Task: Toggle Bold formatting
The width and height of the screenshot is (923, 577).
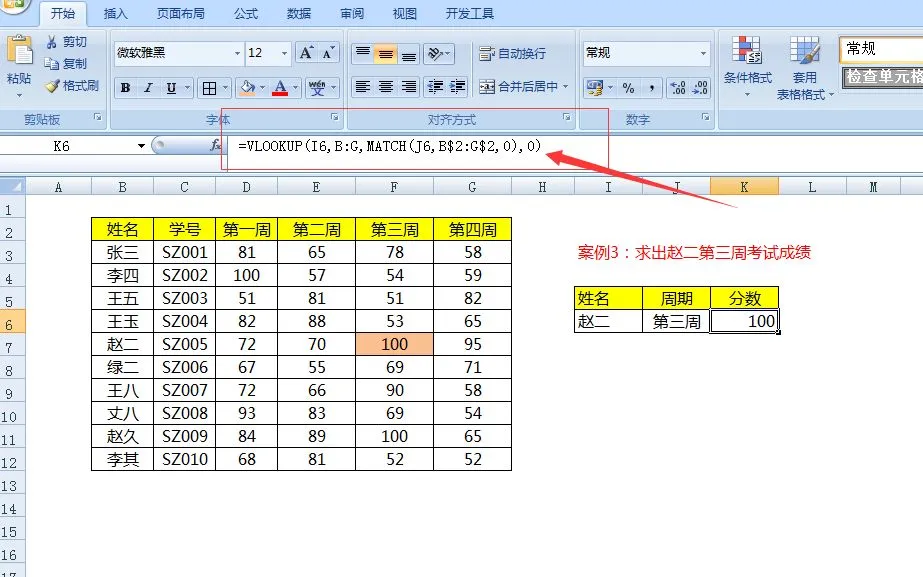Action: [125, 88]
